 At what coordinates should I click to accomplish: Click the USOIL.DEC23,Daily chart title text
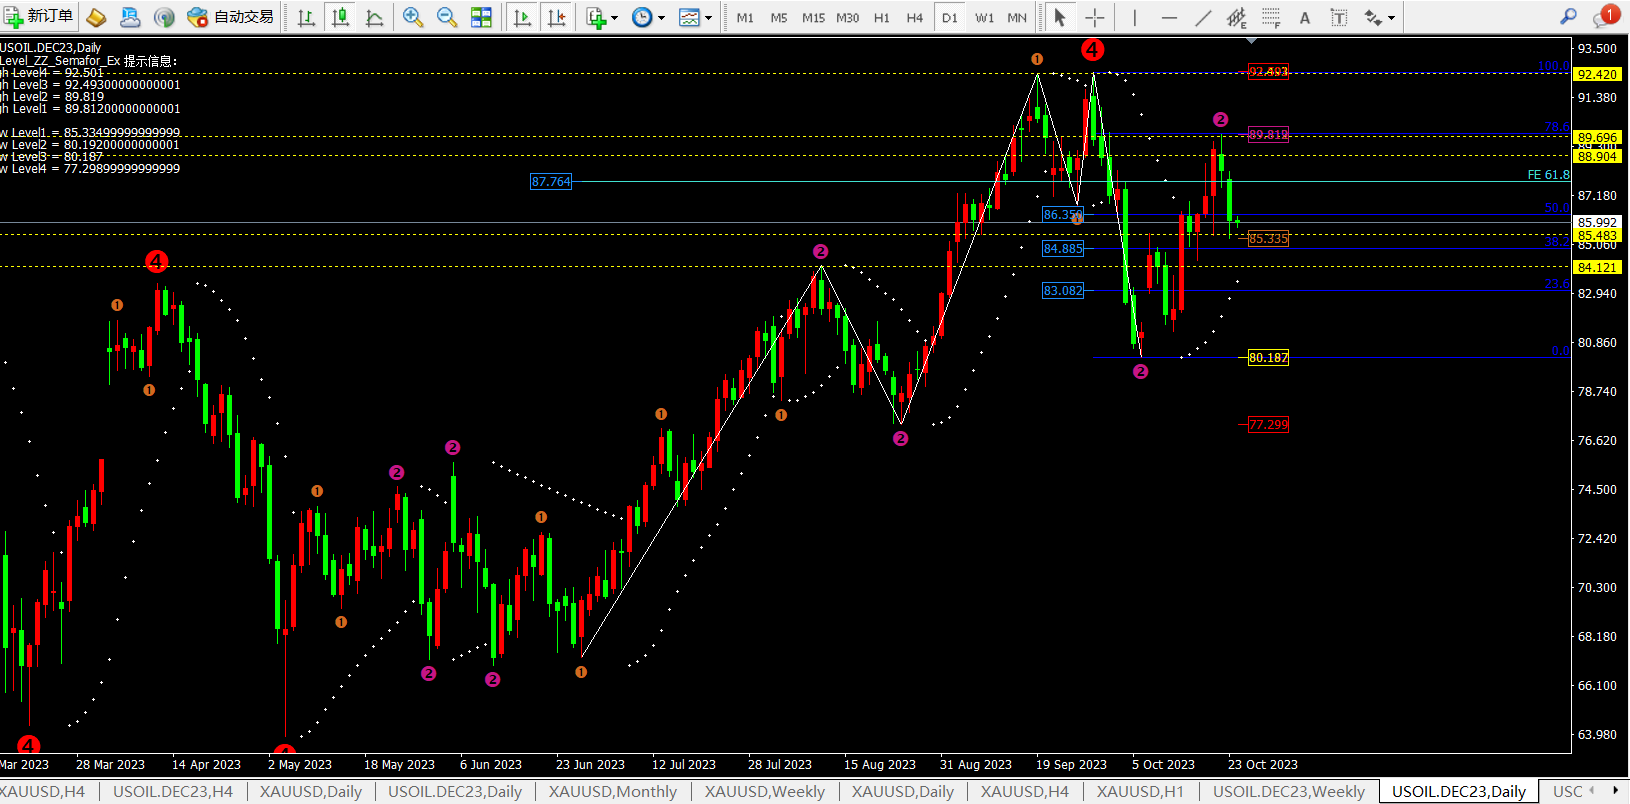[51, 47]
